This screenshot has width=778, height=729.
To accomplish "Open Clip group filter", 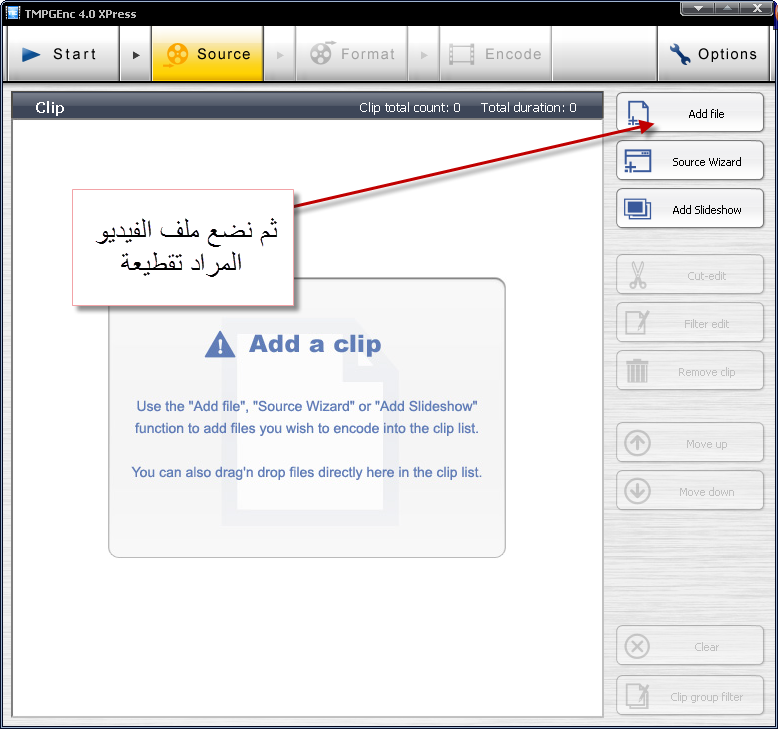I will tap(690, 696).
